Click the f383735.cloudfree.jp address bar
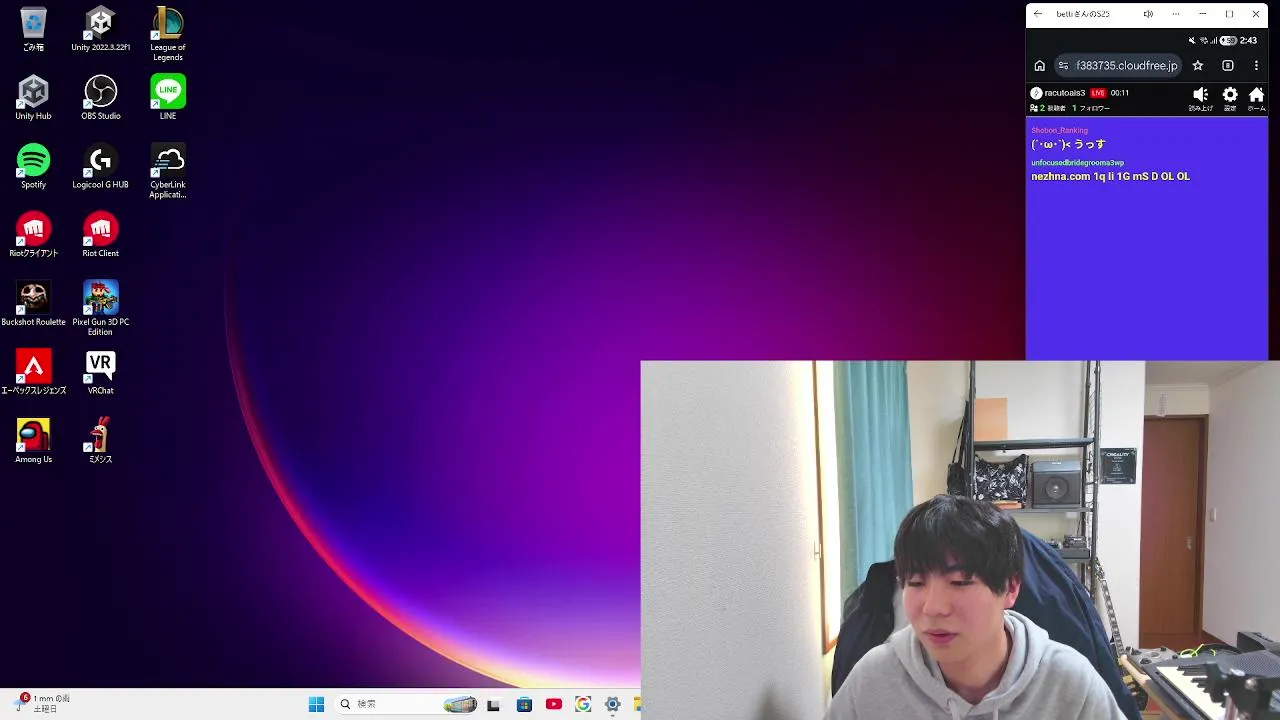The image size is (1280, 720). point(1119,66)
